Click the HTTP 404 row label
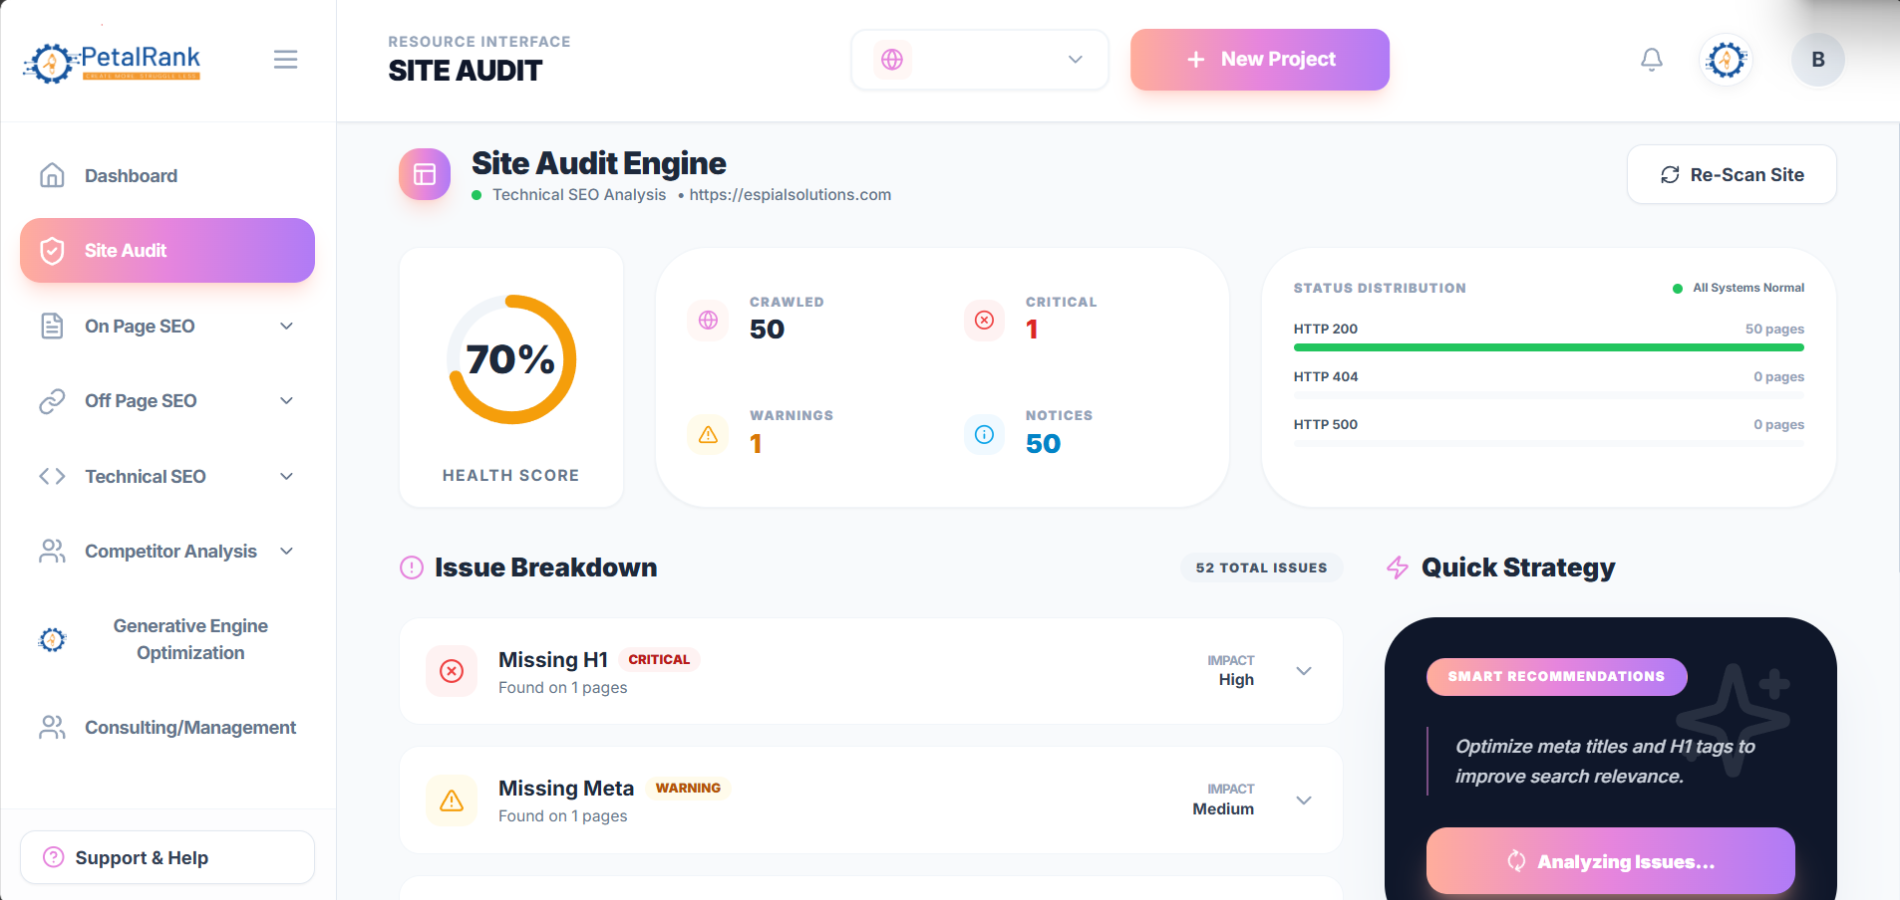Image resolution: width=1900 pixels, height=900 pixels. click(1326, 377)
